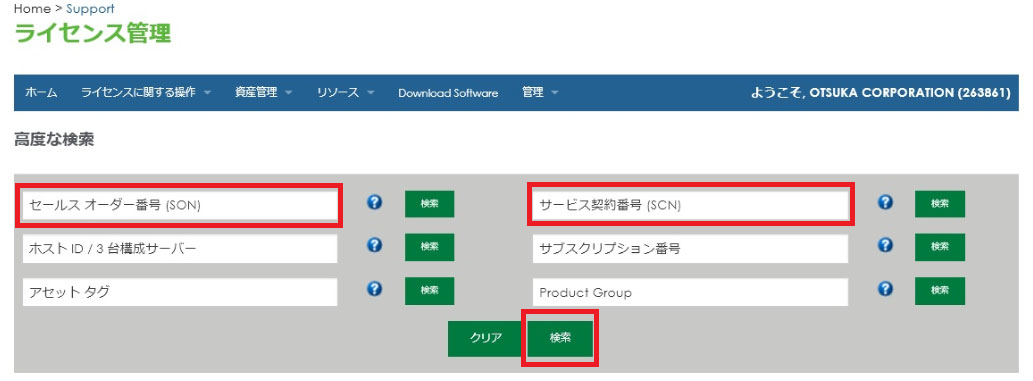Focus the Product Group input field

coord(690,292)
